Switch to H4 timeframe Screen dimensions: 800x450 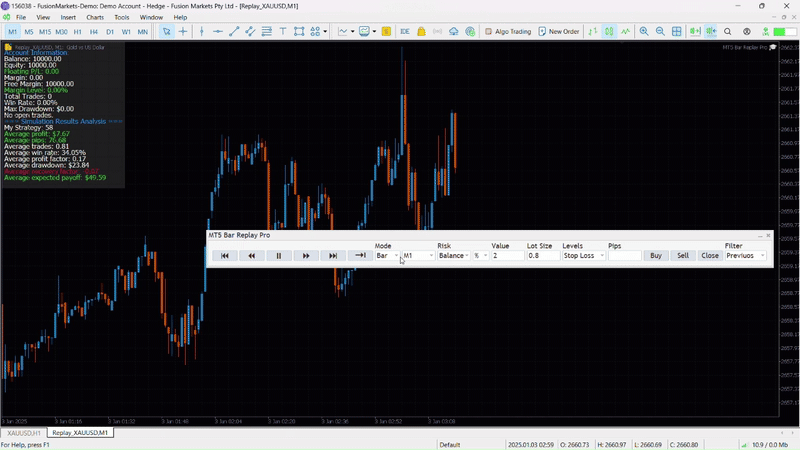coord(94,32)
